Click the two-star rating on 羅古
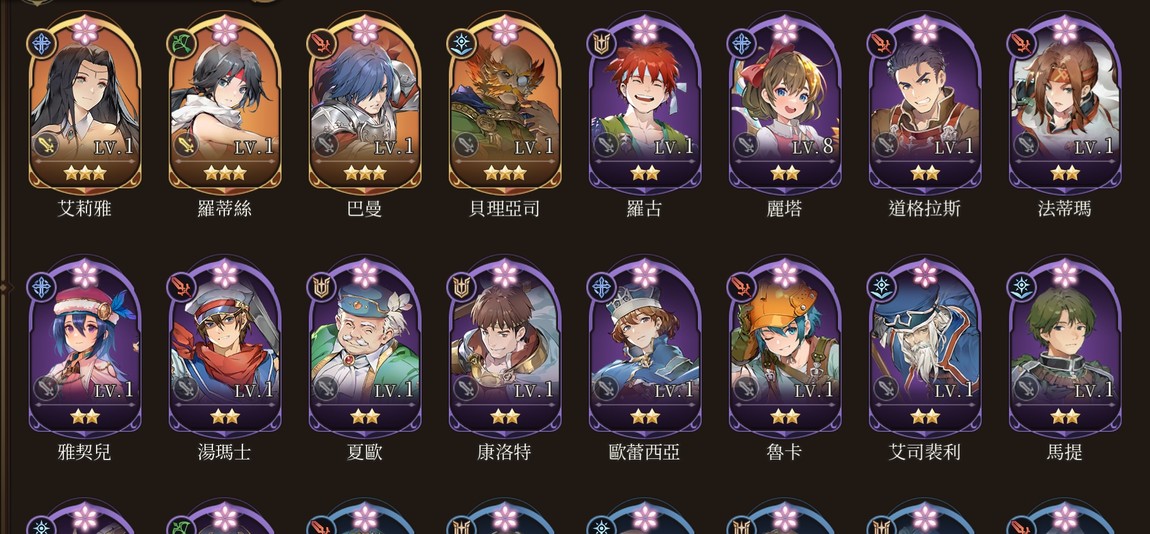The image size is (1150, 534). (645, 174)
